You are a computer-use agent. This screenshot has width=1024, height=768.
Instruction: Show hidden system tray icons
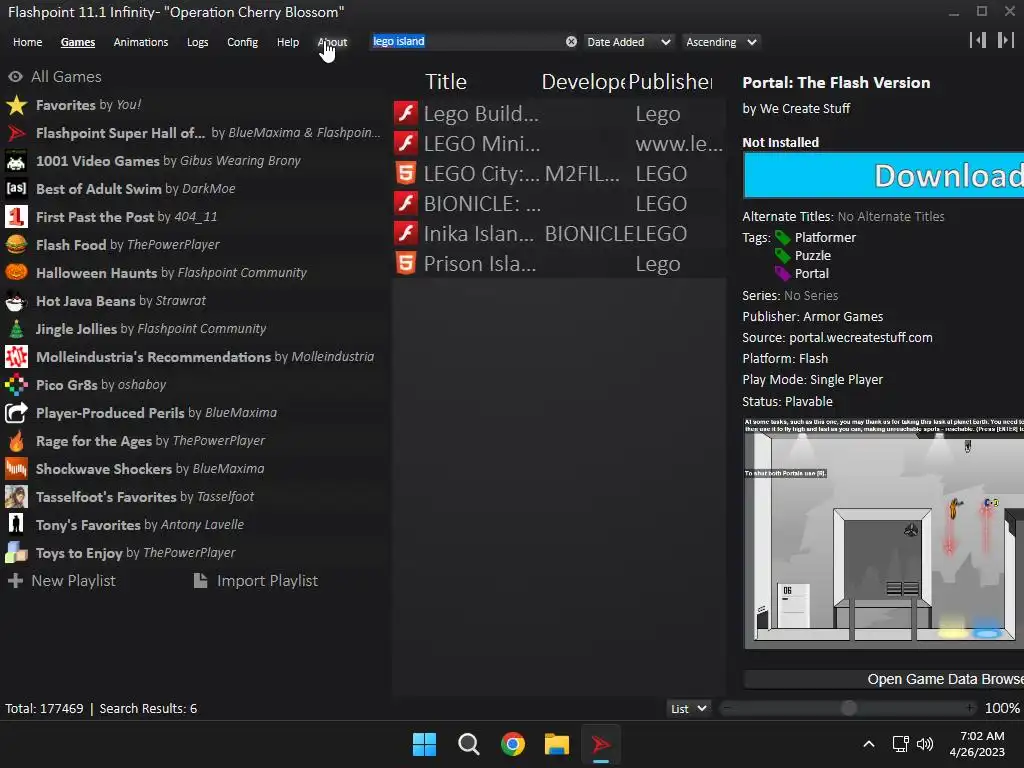pyautogui.click(x=869, y=744)
